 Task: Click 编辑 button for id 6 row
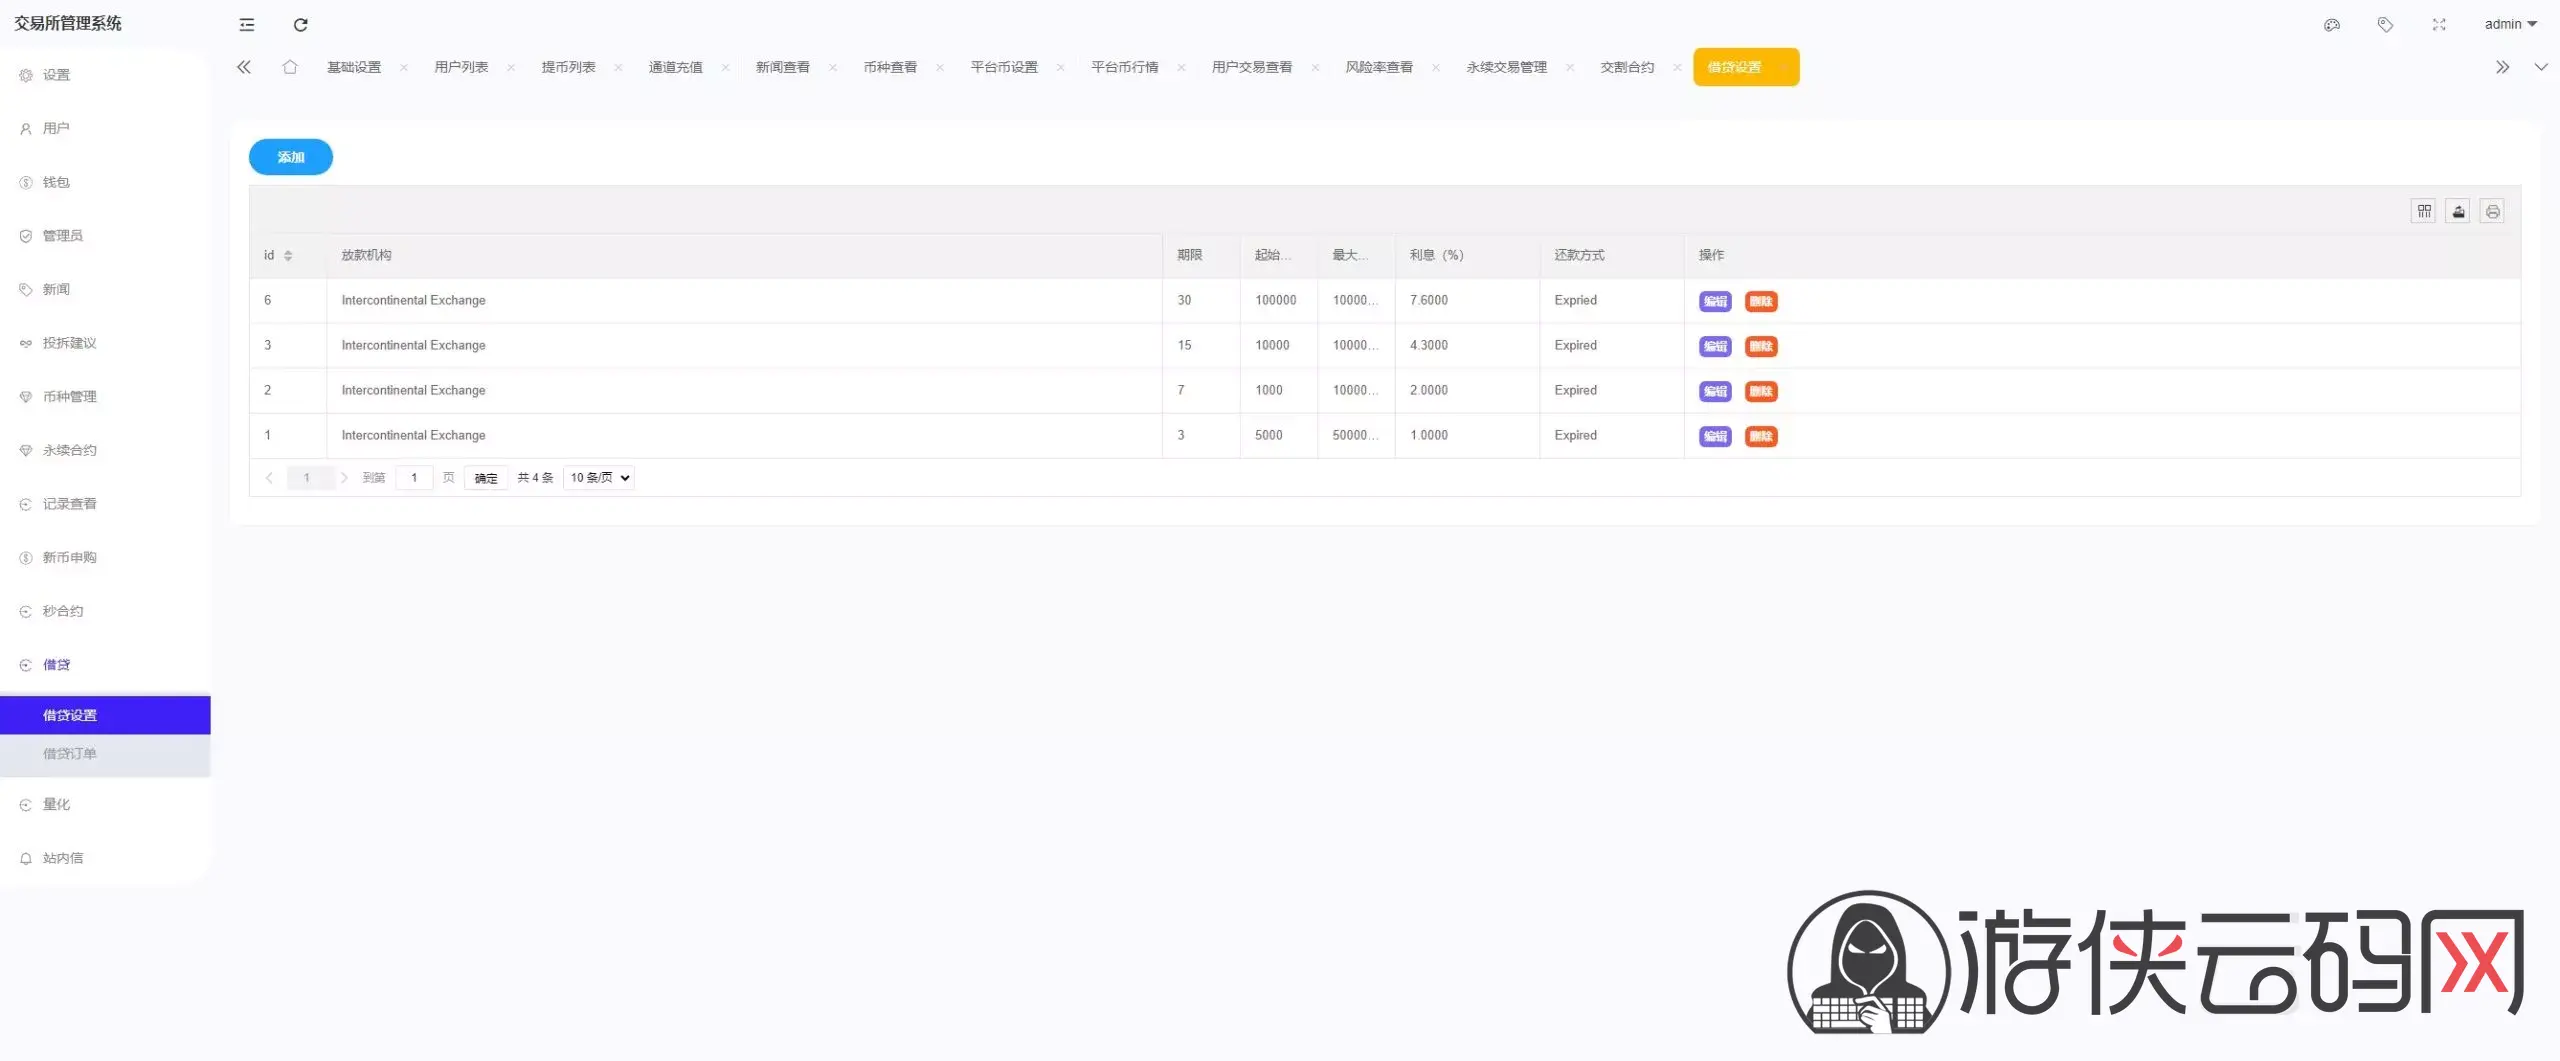coord(1715,301)
